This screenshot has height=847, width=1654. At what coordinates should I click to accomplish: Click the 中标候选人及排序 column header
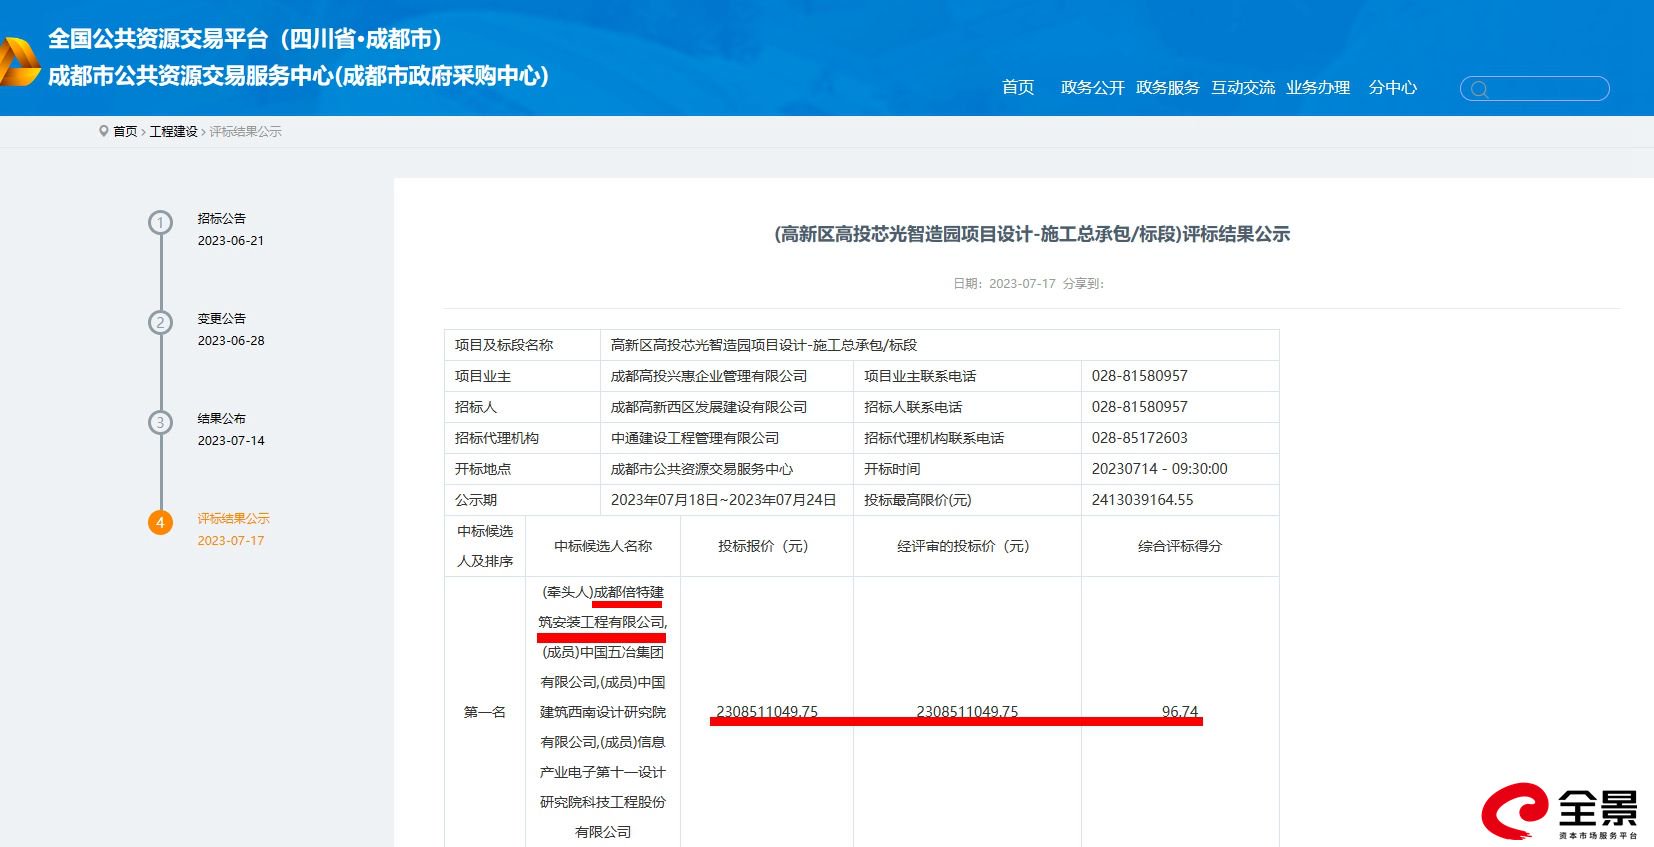coord(485,546)
